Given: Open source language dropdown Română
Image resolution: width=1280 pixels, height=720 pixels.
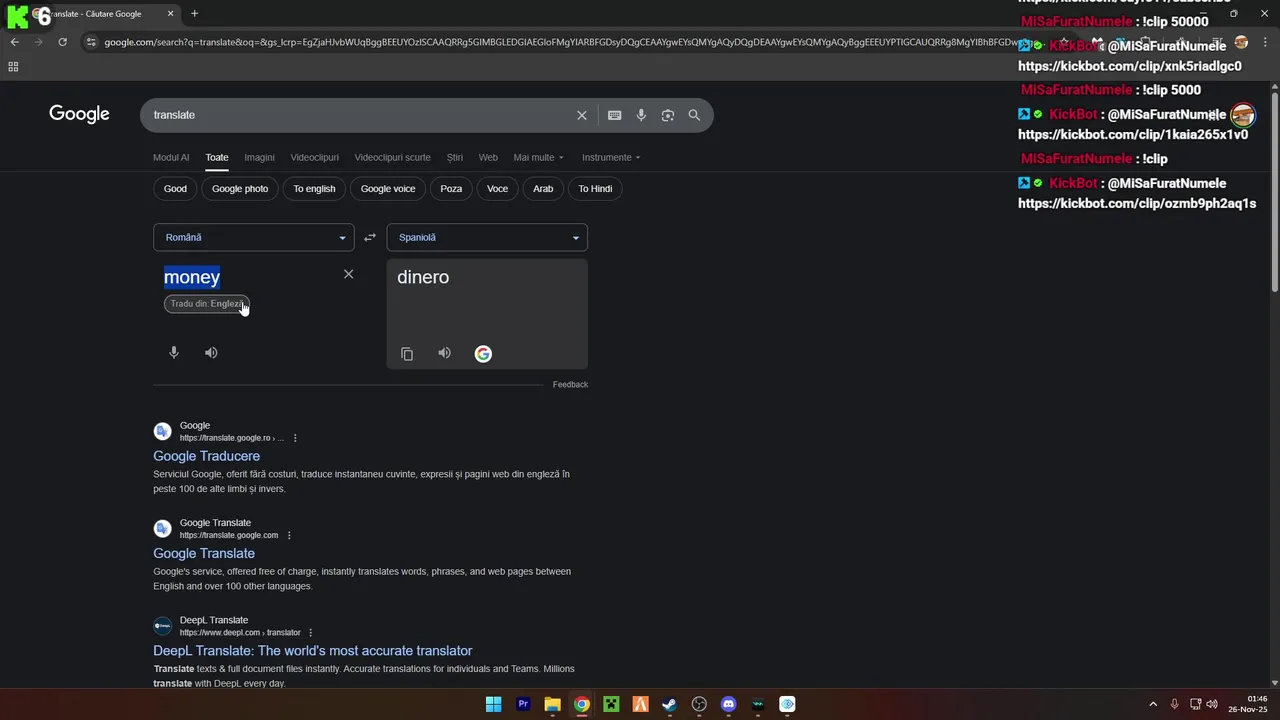Looking at the screenshot, I should tap(254, 237).
